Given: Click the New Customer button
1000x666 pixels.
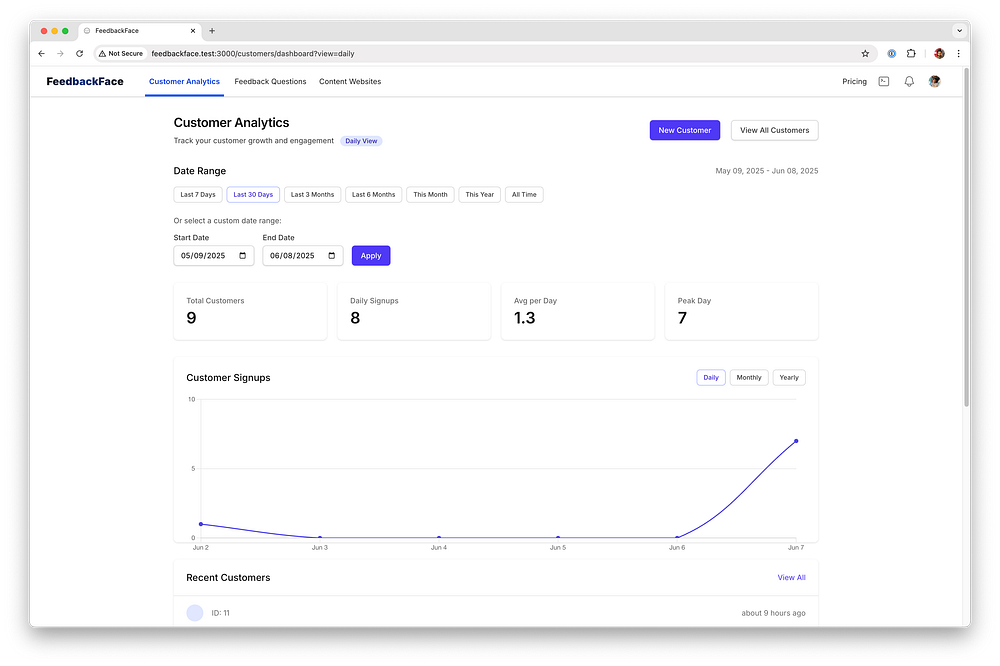Looking at the screenshot, I should [x=685, y=130].
